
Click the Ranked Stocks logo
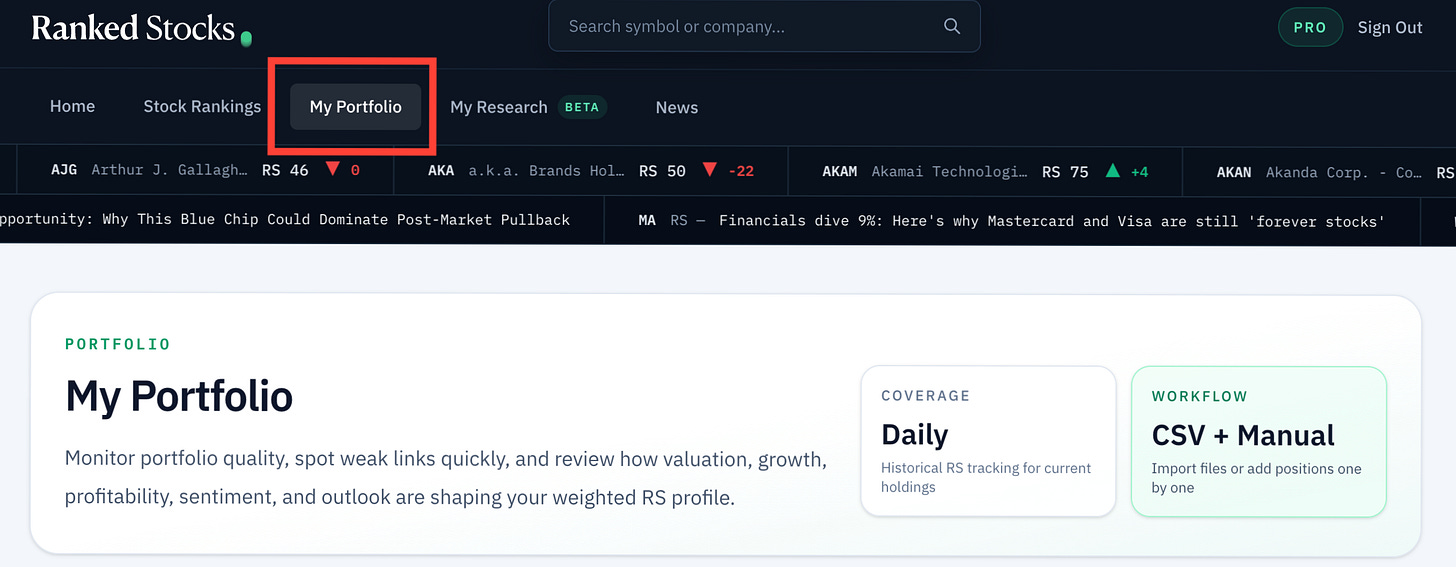pyautogui.click(x=141, y=28)
